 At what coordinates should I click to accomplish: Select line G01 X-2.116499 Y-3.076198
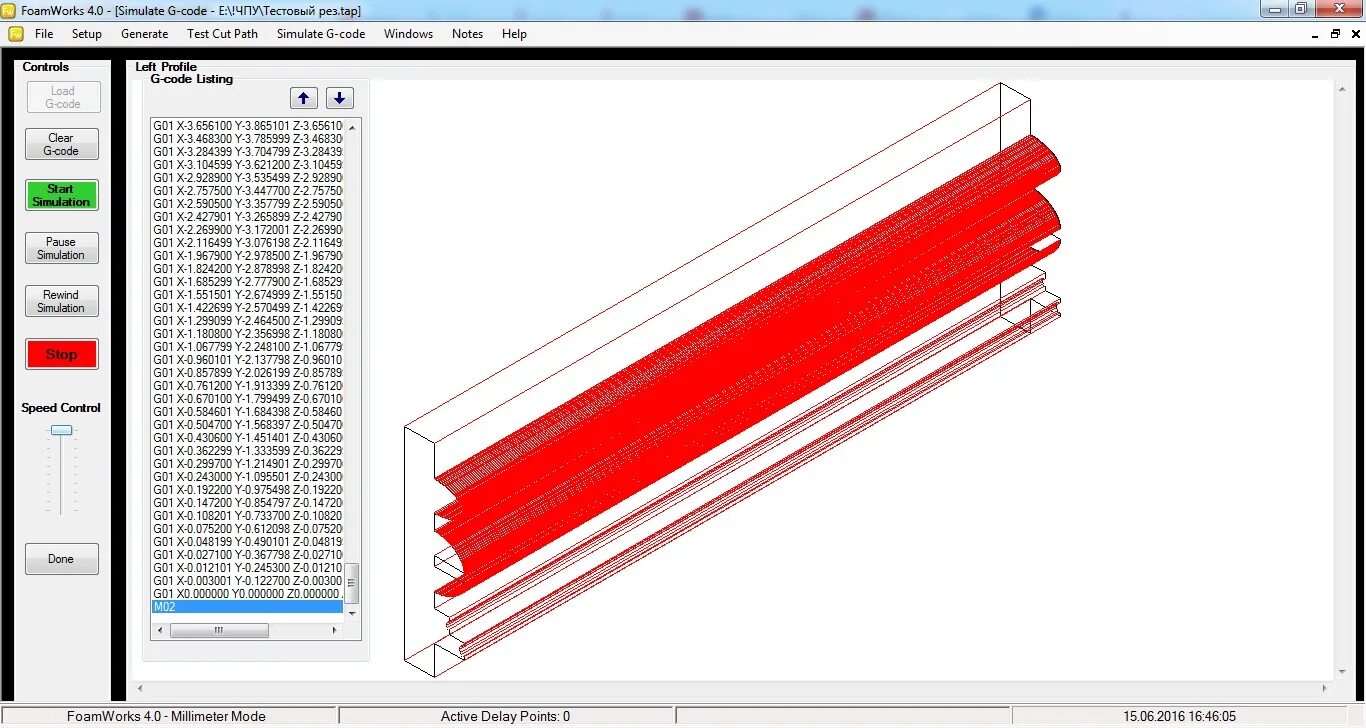click(247, 242)
